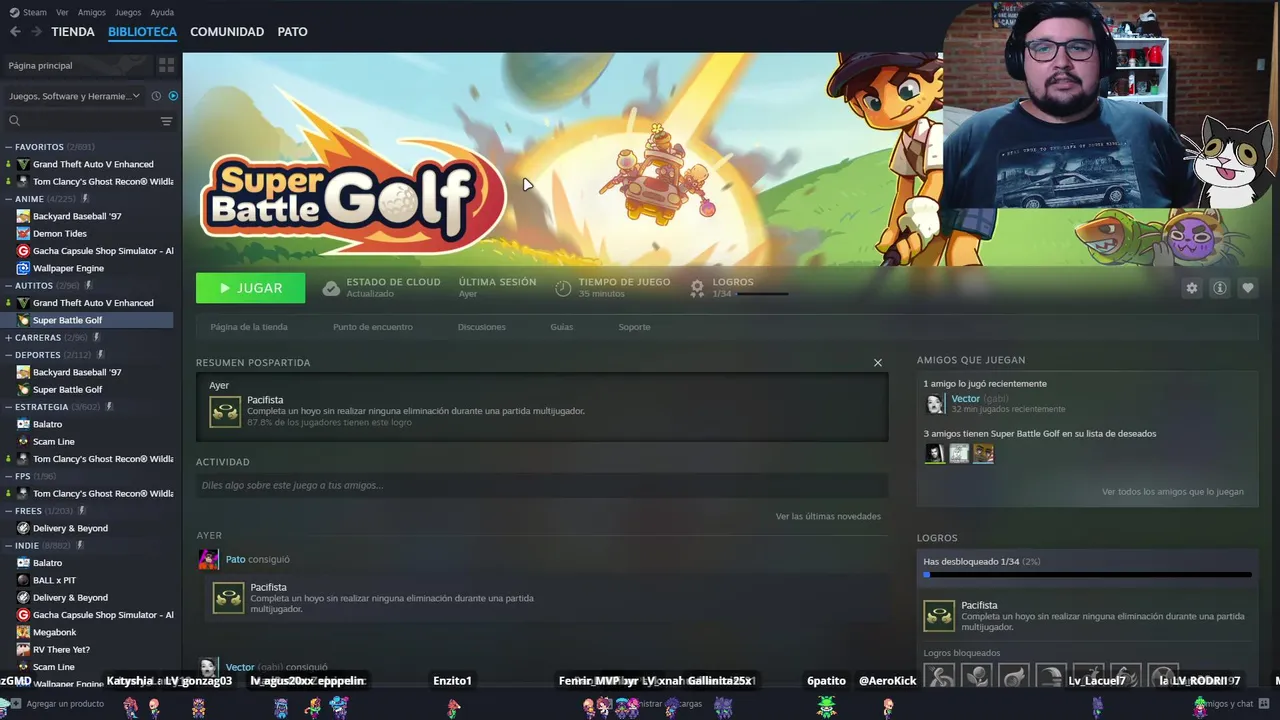
Task: Show game info with the info icon
Action: pyautogui.click(x=1219, y=288)
